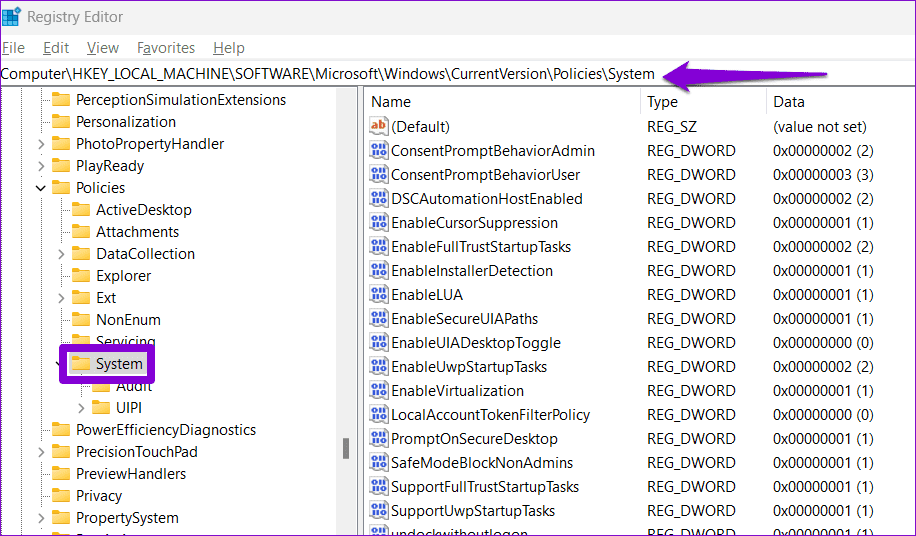916x536 pixels.
Task: Click the EnableCursorSuppression DWORD icon
Action: [x=379, y=222]
